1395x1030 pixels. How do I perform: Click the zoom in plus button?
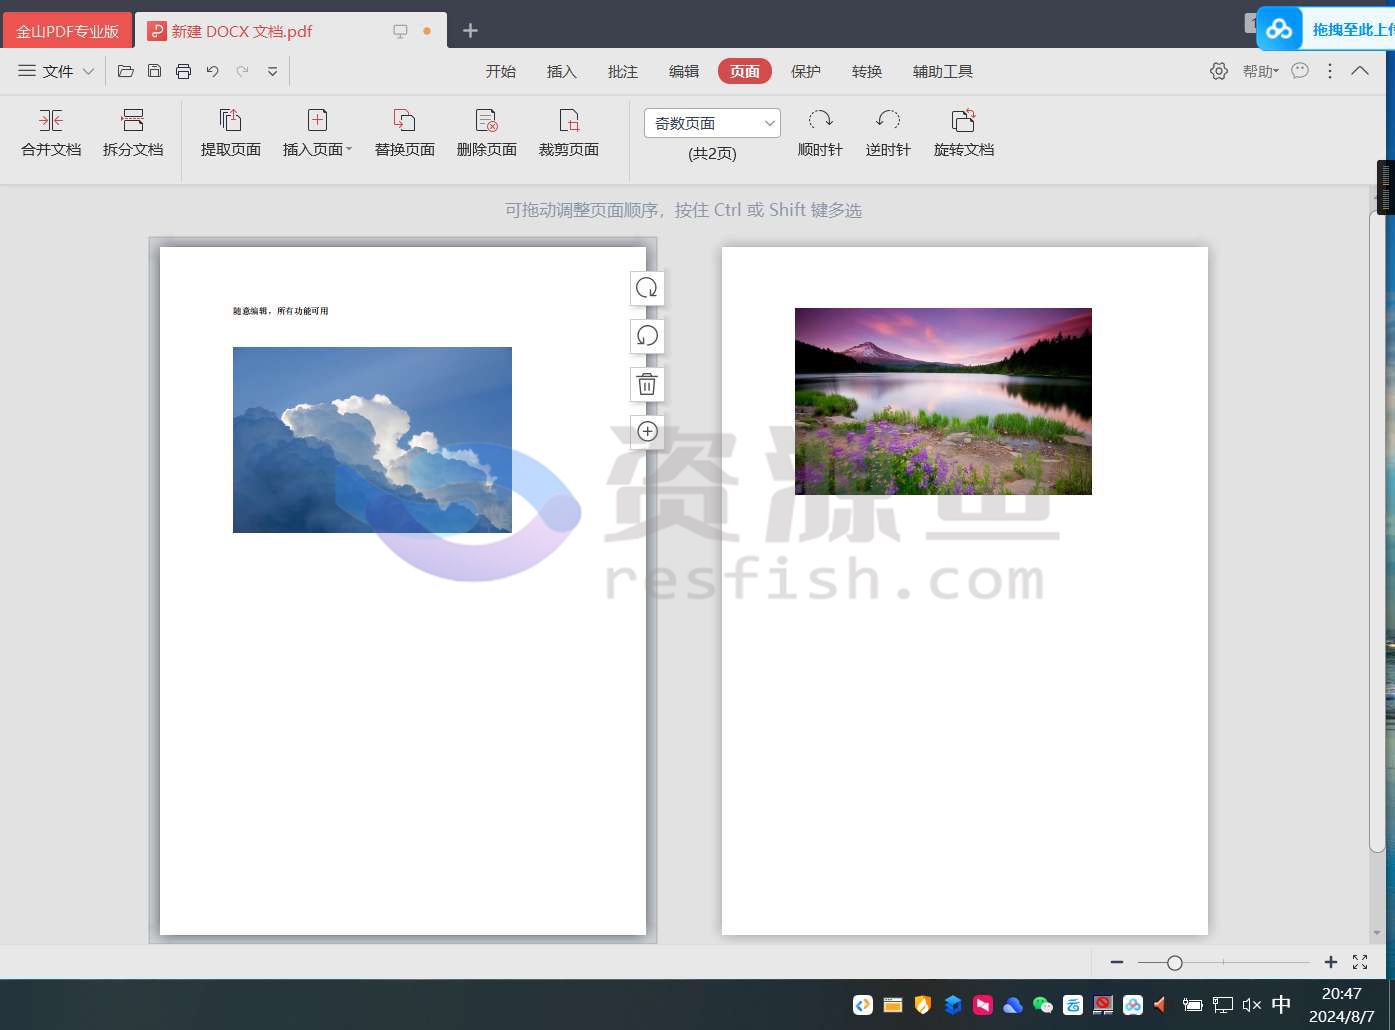coord(1331,962)
